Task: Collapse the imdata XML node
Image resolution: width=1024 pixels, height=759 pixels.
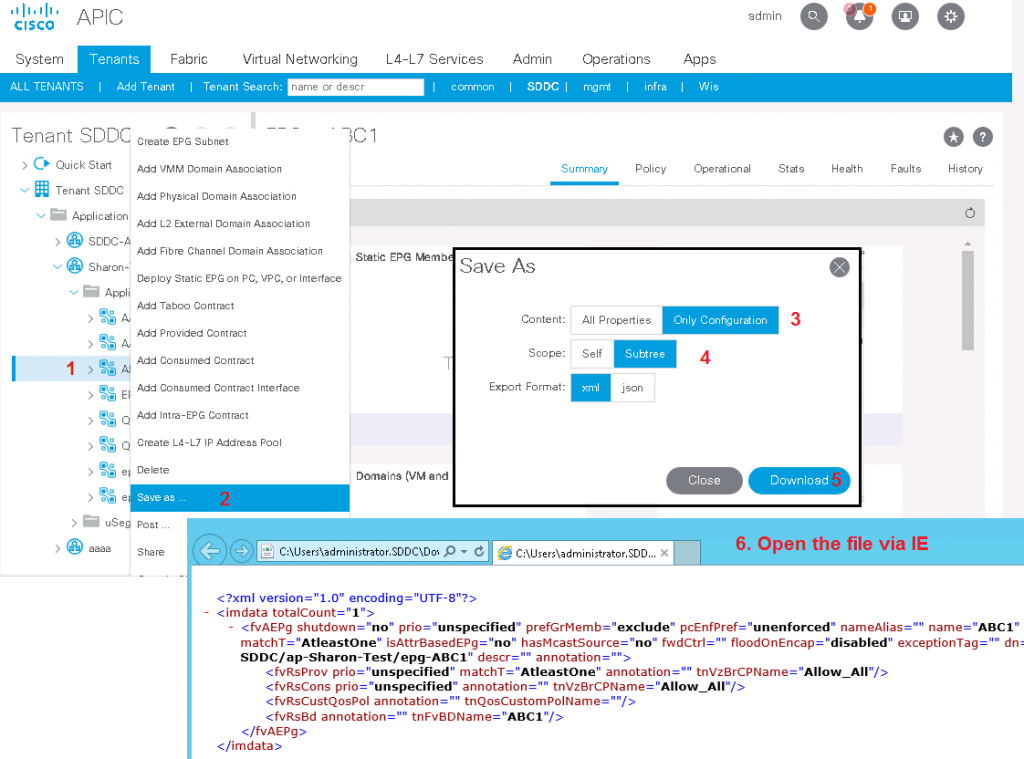Action: pyautogui.click(x=206, y=613)
